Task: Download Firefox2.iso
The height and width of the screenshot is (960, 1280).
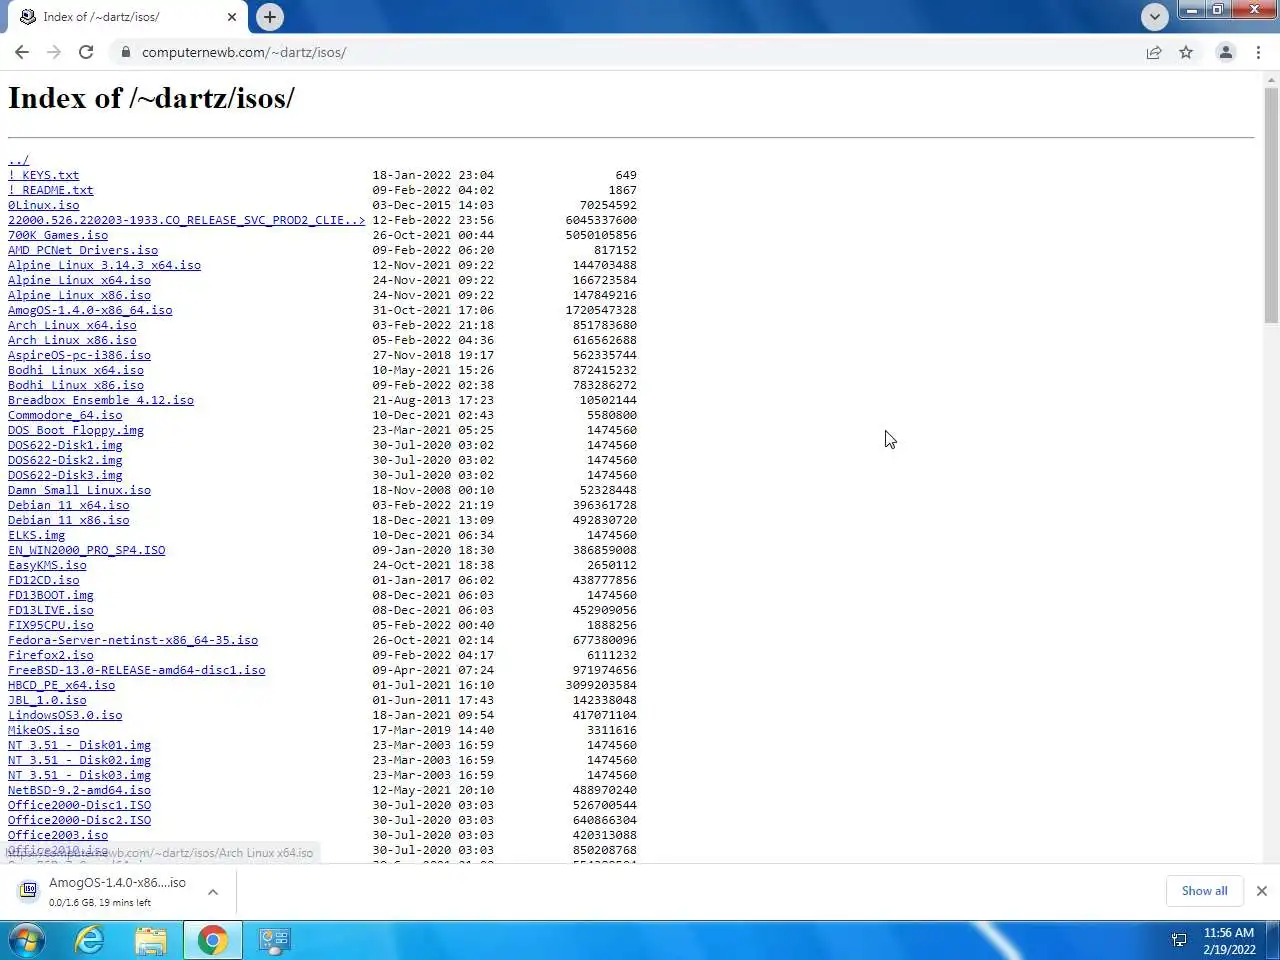Action: click(51, 655)
